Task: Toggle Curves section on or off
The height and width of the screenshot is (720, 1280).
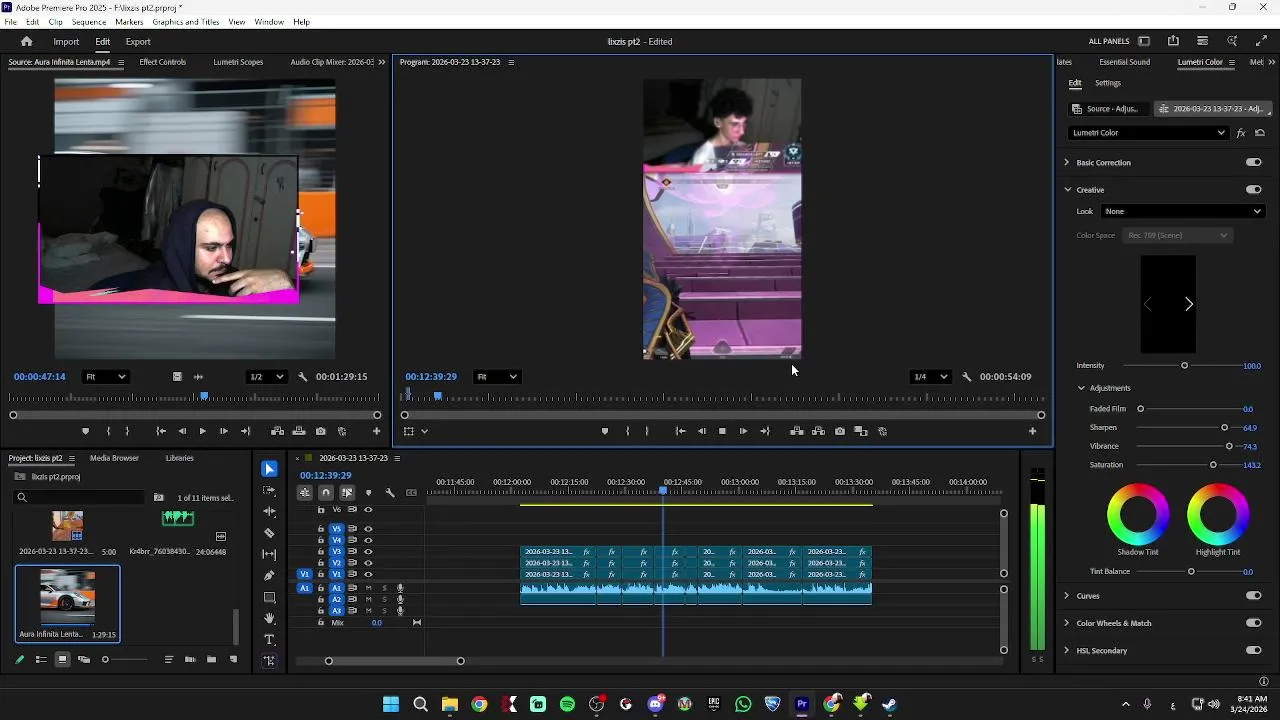Action: (x=1253, y=595)
